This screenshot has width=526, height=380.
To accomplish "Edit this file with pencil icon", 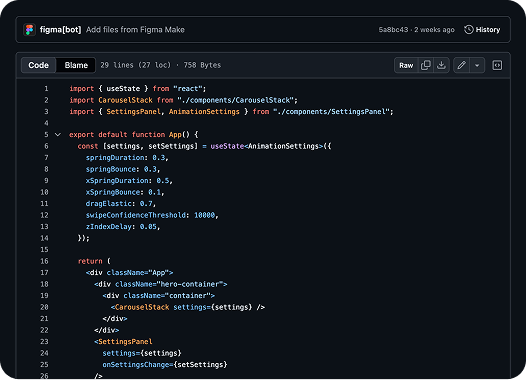I will (x=462, y=65).
